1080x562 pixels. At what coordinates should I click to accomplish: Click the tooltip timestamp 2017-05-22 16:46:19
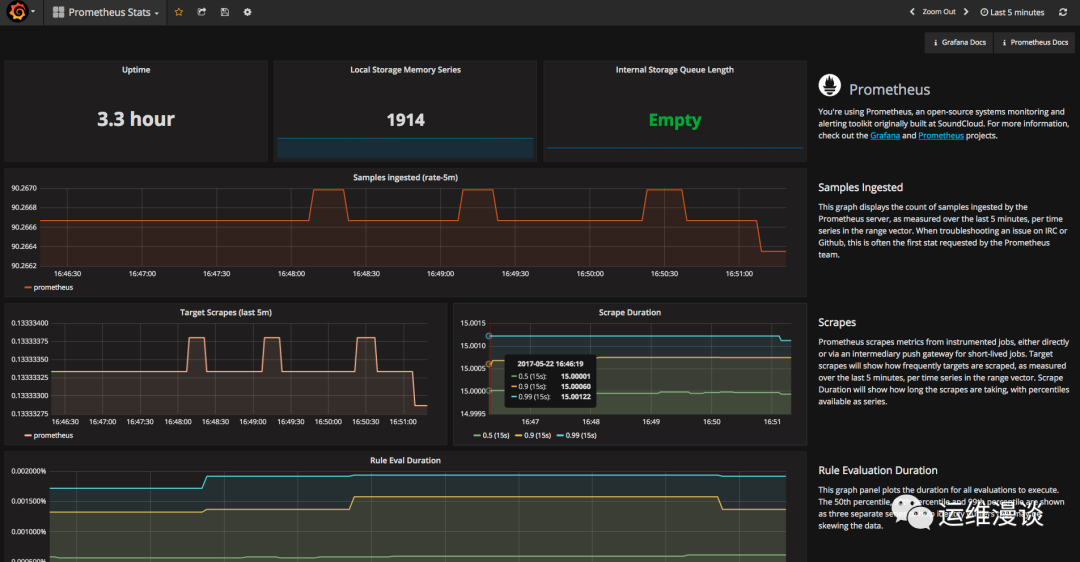(x=550, y=364)
